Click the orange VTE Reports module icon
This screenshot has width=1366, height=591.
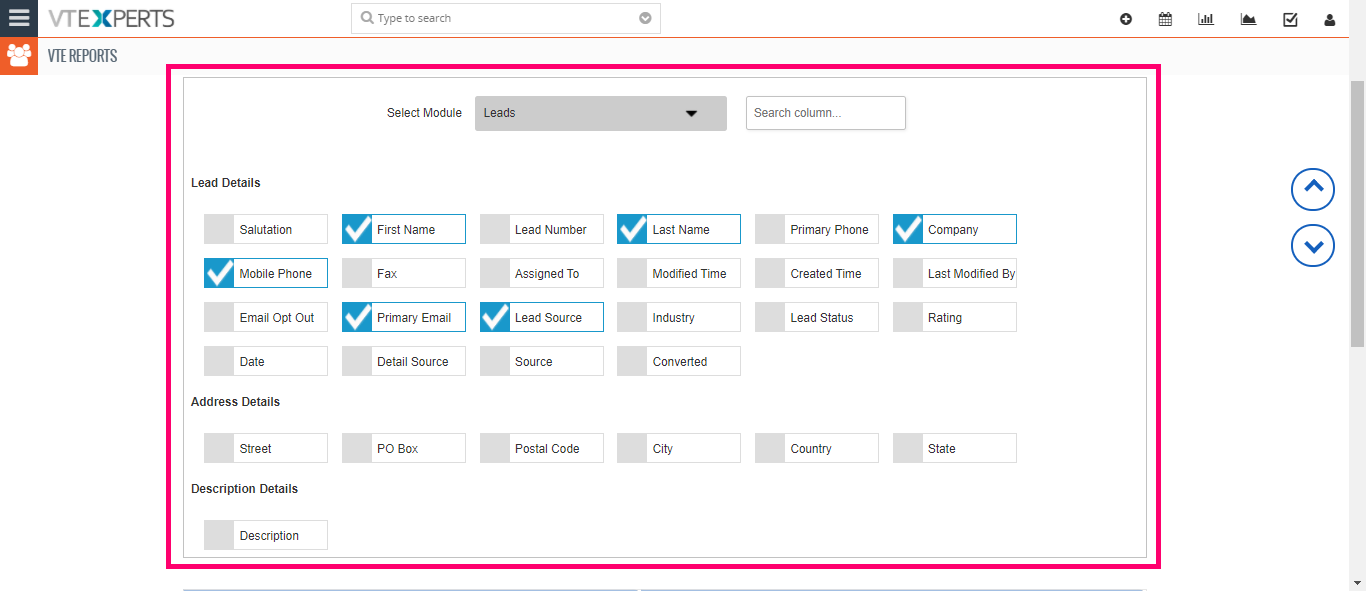coord(19,56)
